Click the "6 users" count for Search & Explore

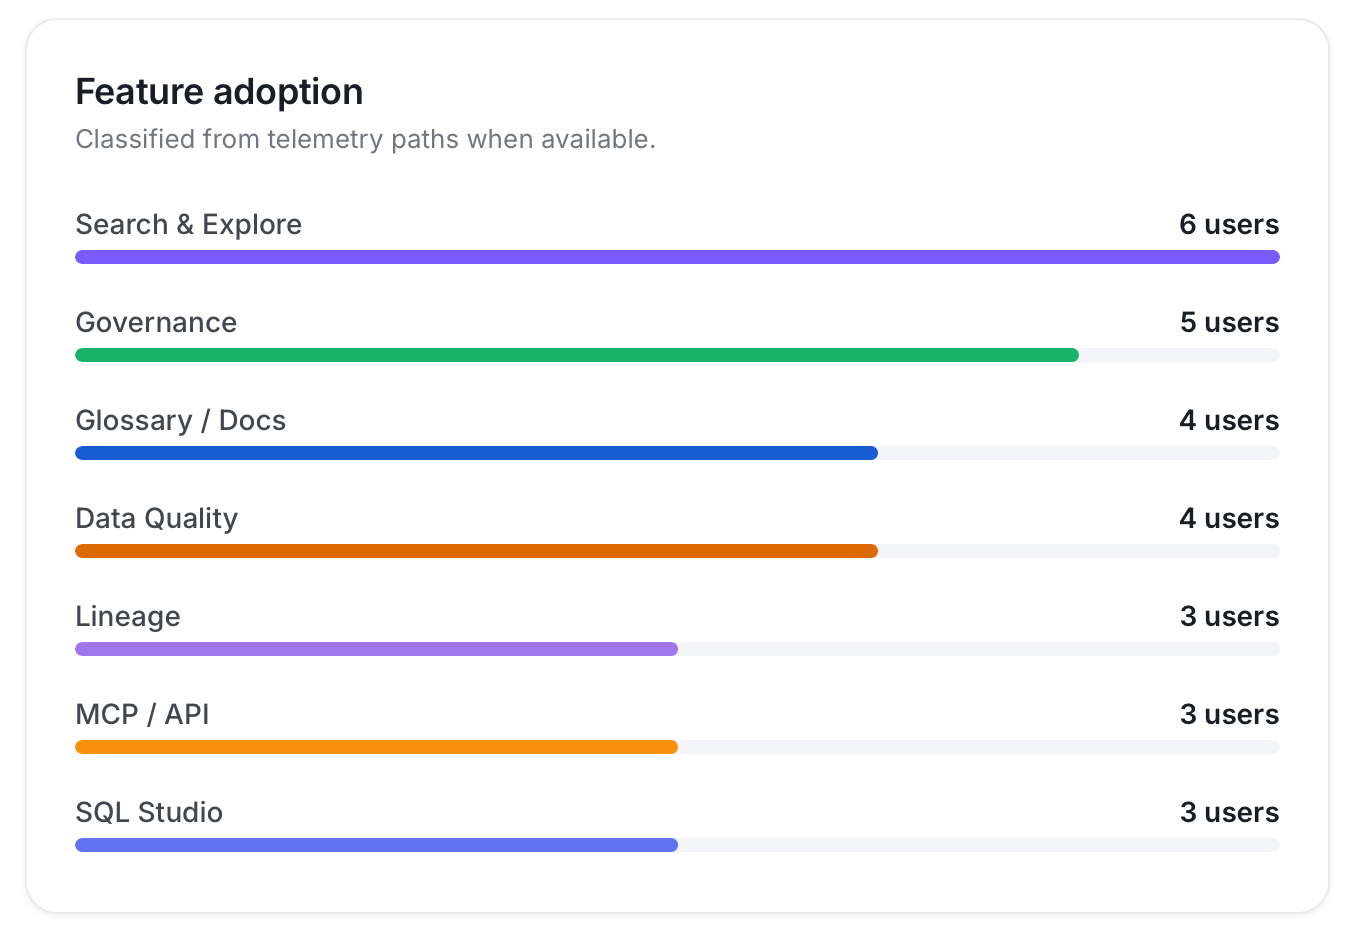click(x=1229, y=224)
